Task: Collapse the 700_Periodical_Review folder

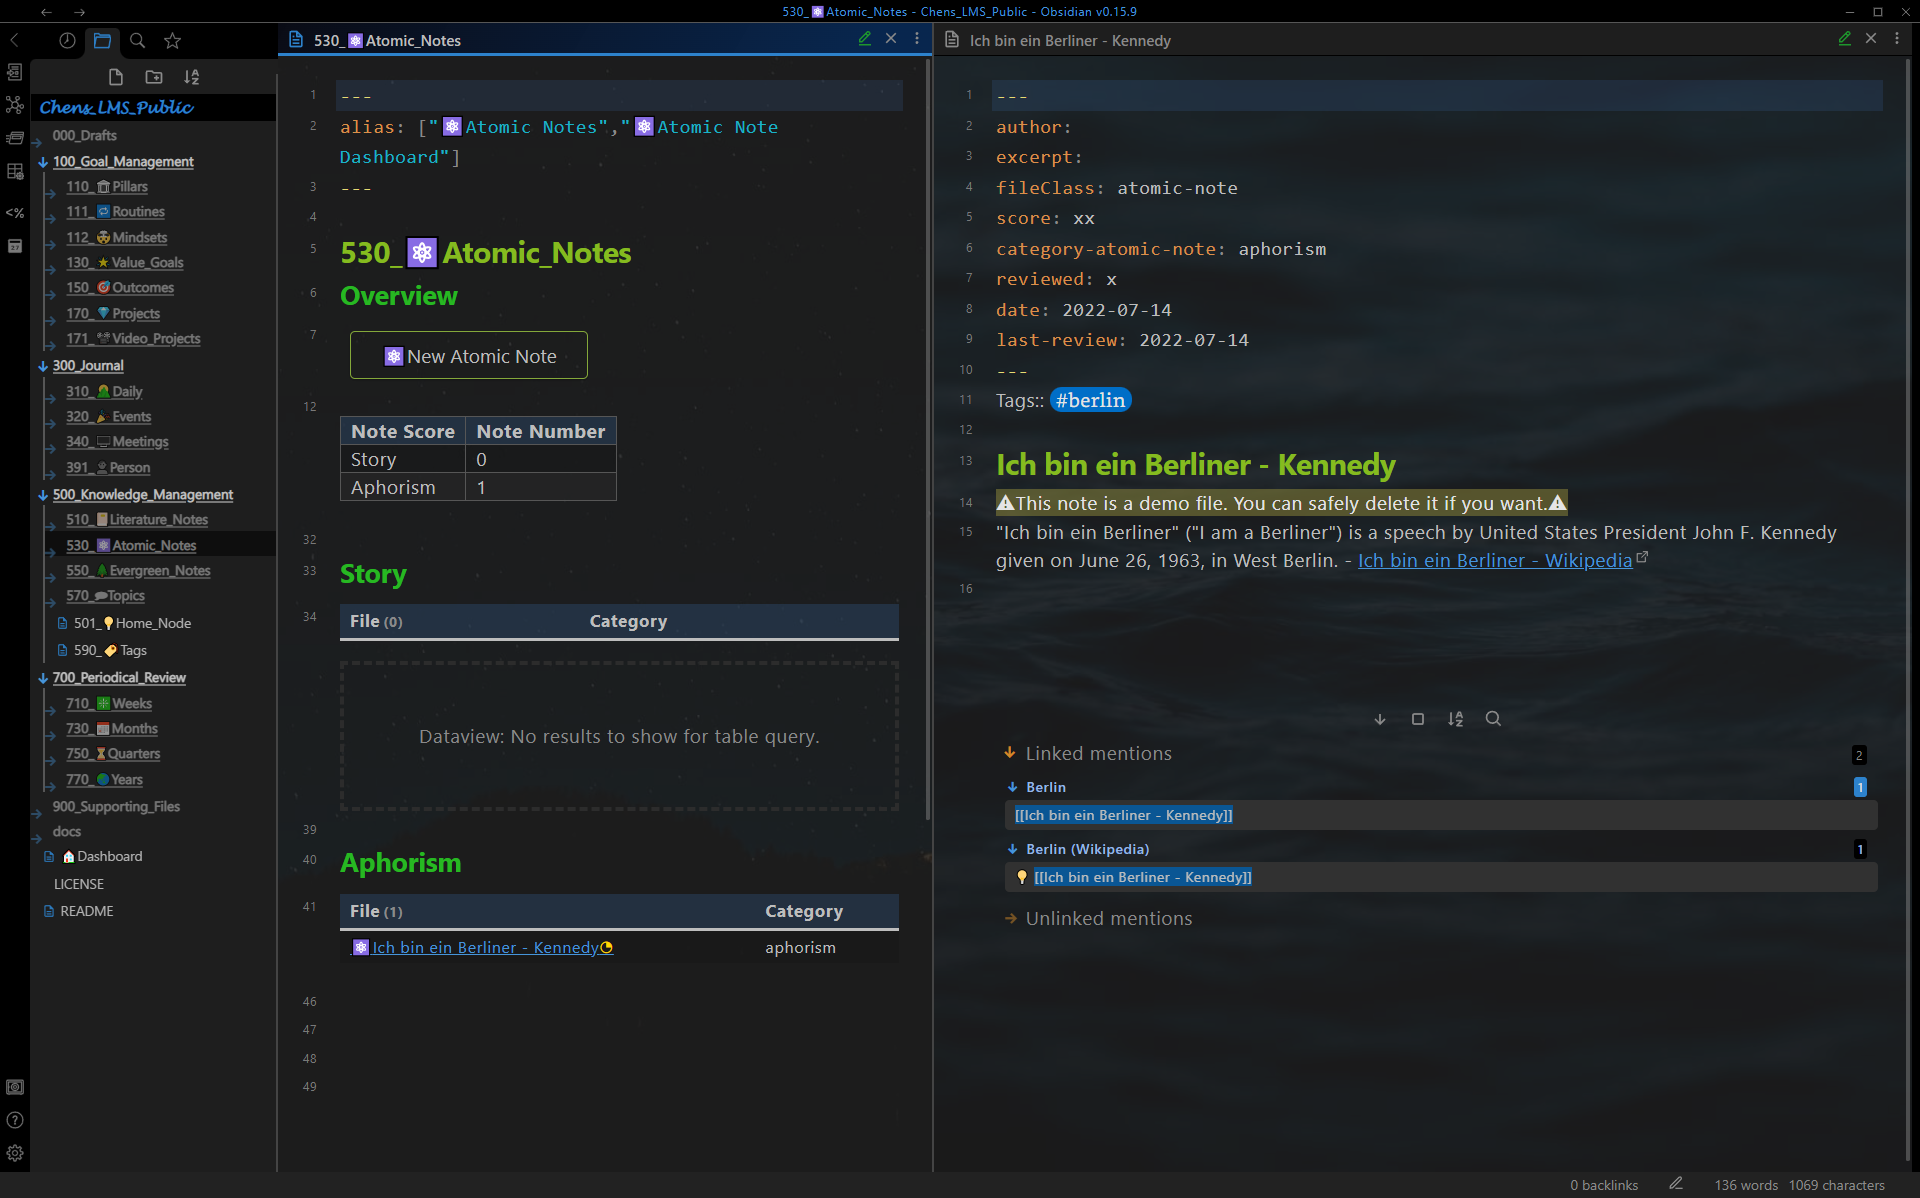Action: pos(43,678)
